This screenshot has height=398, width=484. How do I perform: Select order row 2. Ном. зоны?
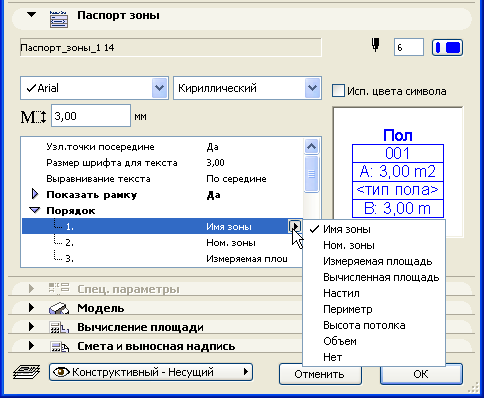(162, 242)
